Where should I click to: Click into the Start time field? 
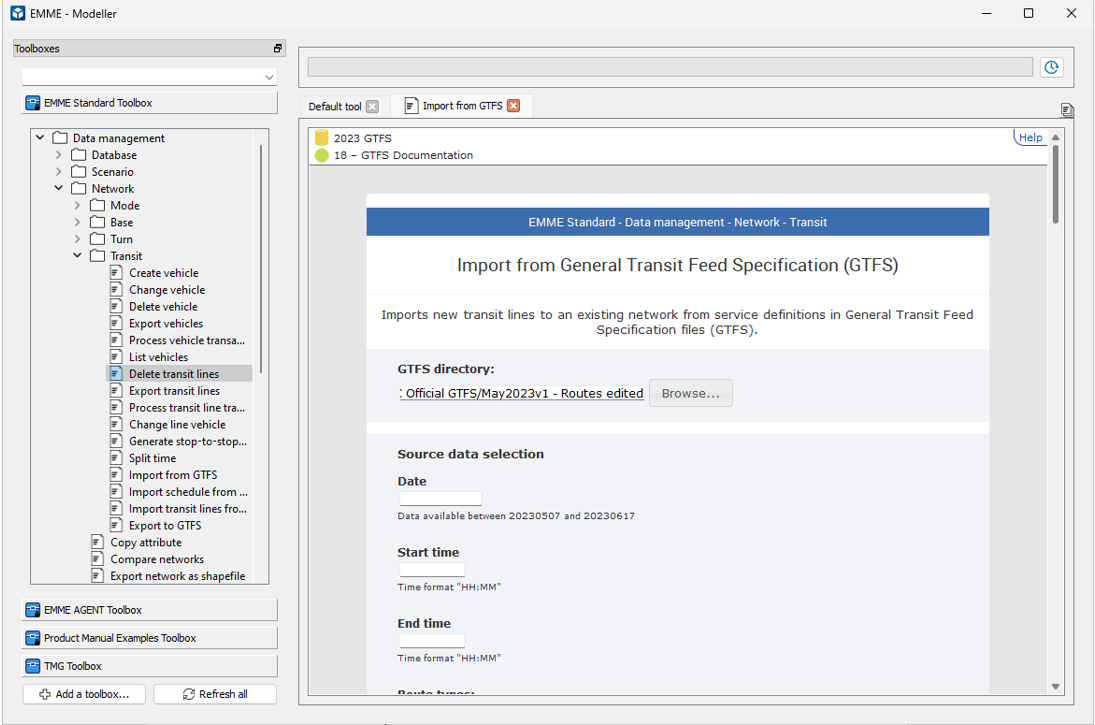432,570
